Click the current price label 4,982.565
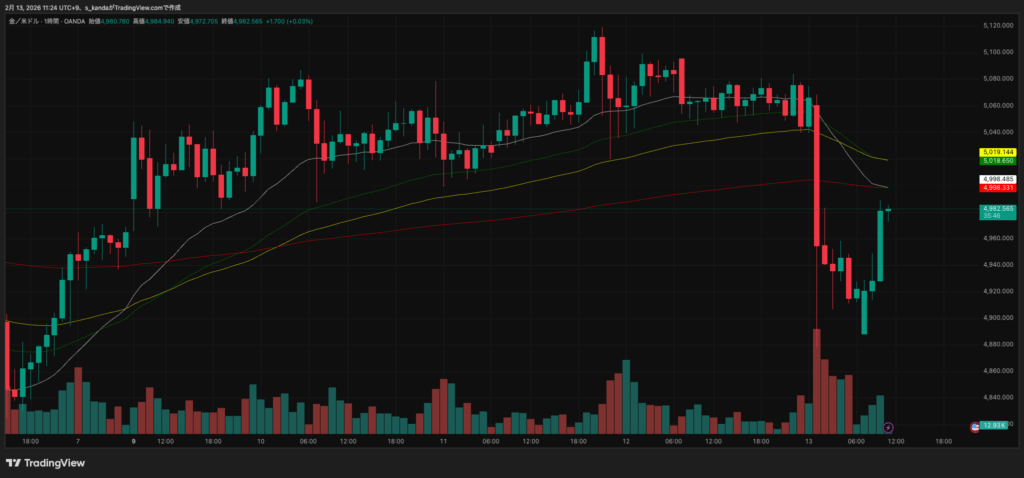Viewport: 1024px width, 478px height. [x=998, y=209]
